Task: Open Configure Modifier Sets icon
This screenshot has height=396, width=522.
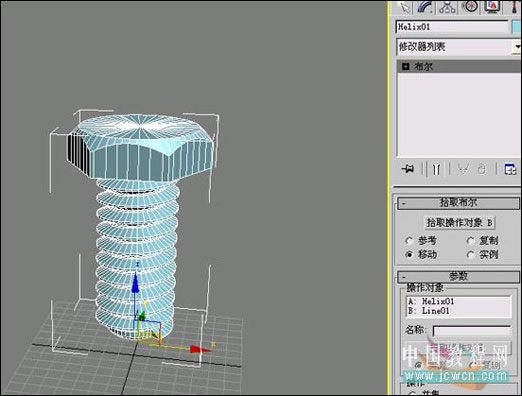Action: pyautogui.click(x=510, y=169)
